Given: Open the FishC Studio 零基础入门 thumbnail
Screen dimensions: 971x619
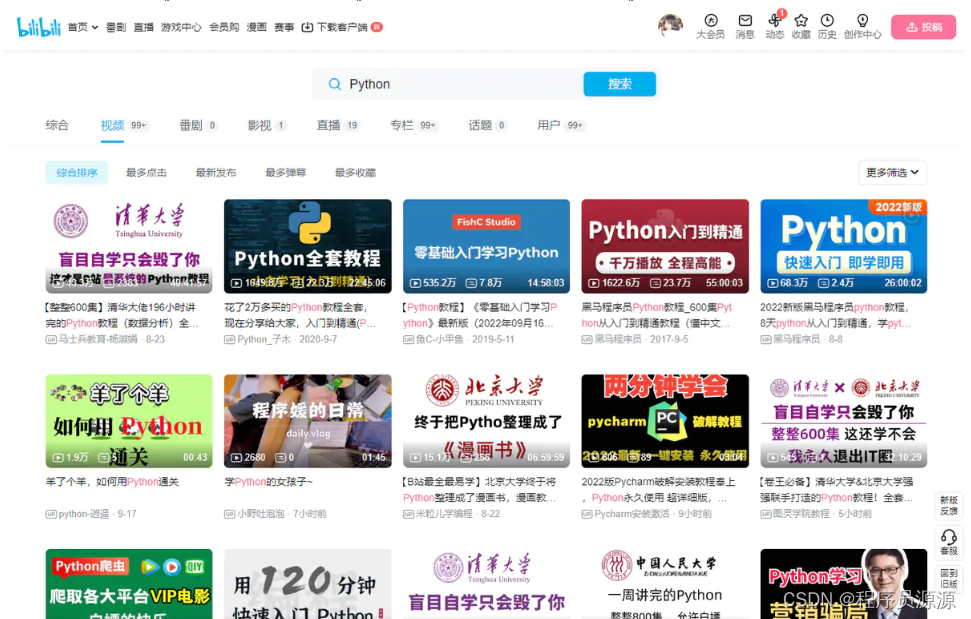Looking at the screenshot, I should [486, 246].
